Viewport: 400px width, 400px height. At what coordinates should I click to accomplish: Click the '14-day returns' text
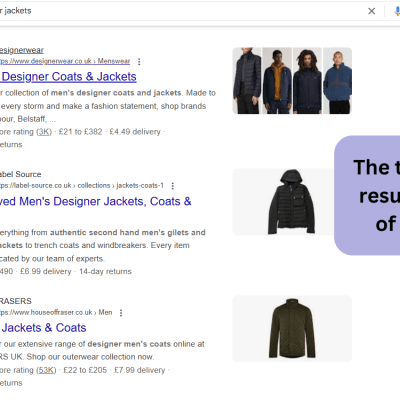tap(105, 271)
